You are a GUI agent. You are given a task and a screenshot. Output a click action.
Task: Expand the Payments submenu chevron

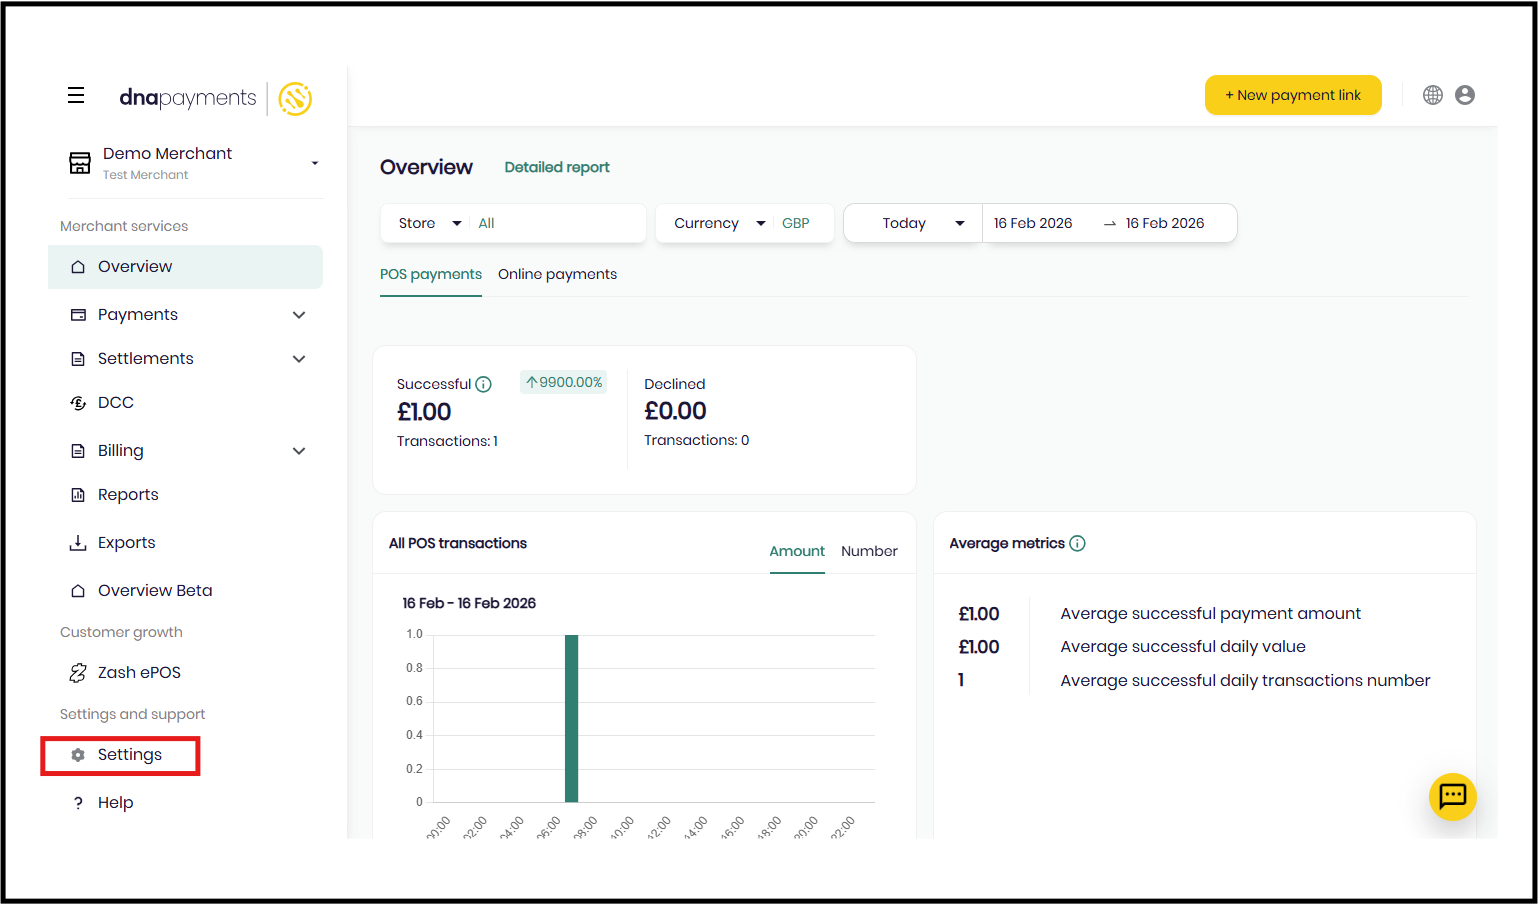tap(299, 315)
